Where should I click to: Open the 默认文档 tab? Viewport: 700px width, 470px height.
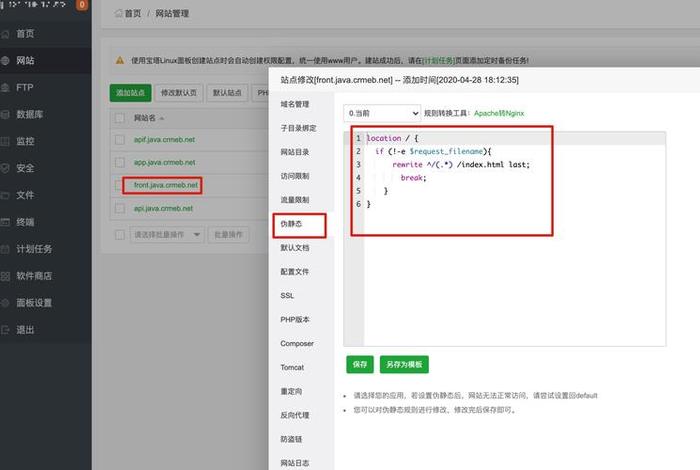295,248
